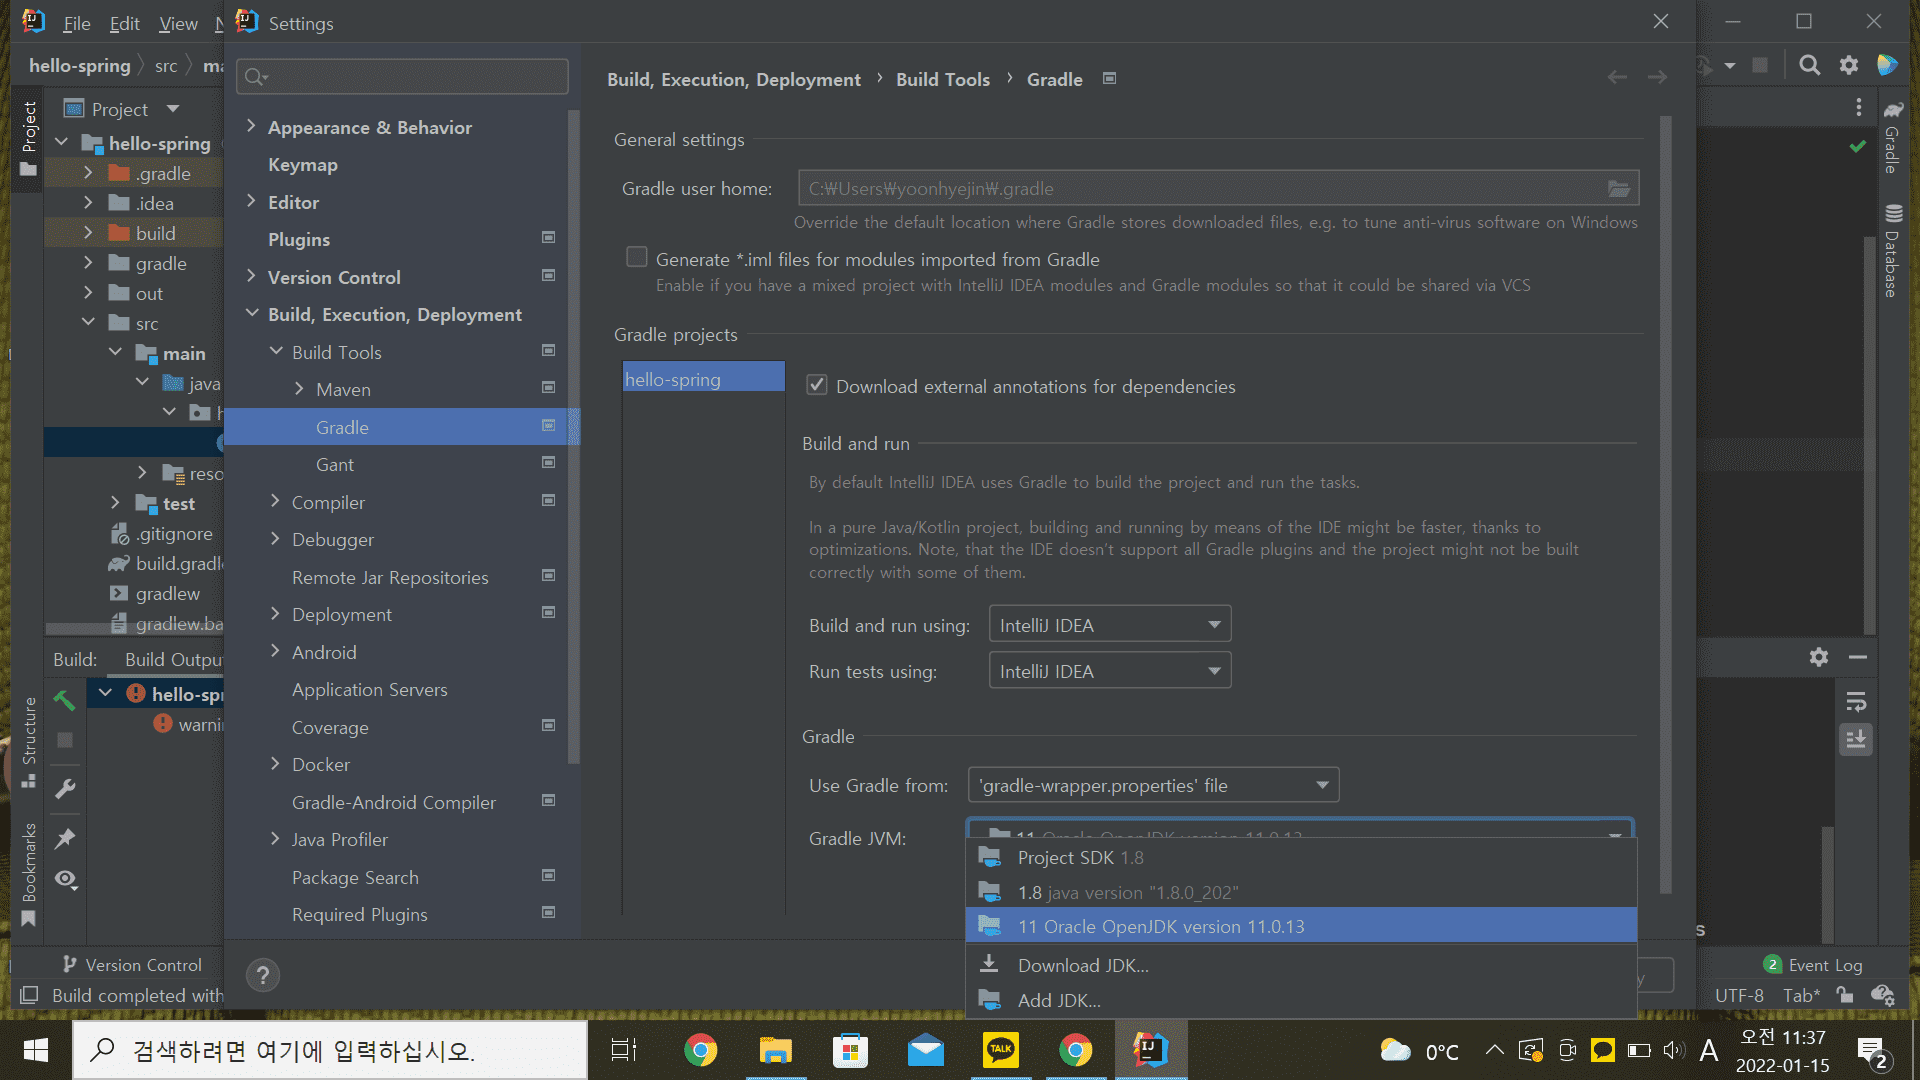Open Remote Jar Repositories settings page

[x=390, y=577]
